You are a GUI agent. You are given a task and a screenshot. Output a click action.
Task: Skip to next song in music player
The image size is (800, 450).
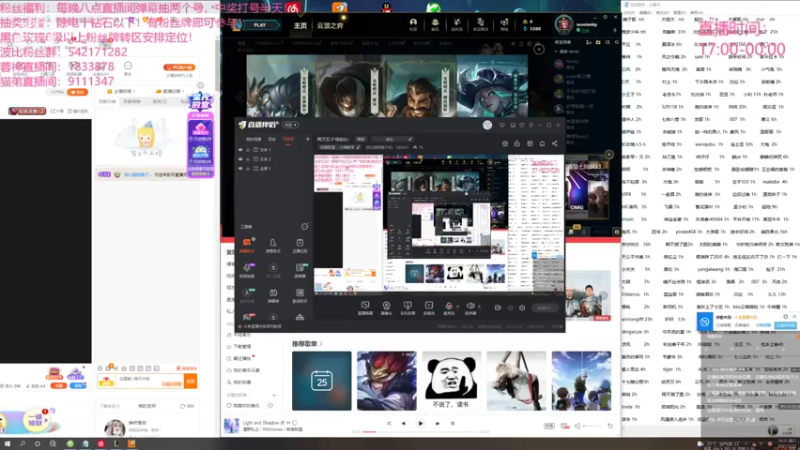click(438, 423)
